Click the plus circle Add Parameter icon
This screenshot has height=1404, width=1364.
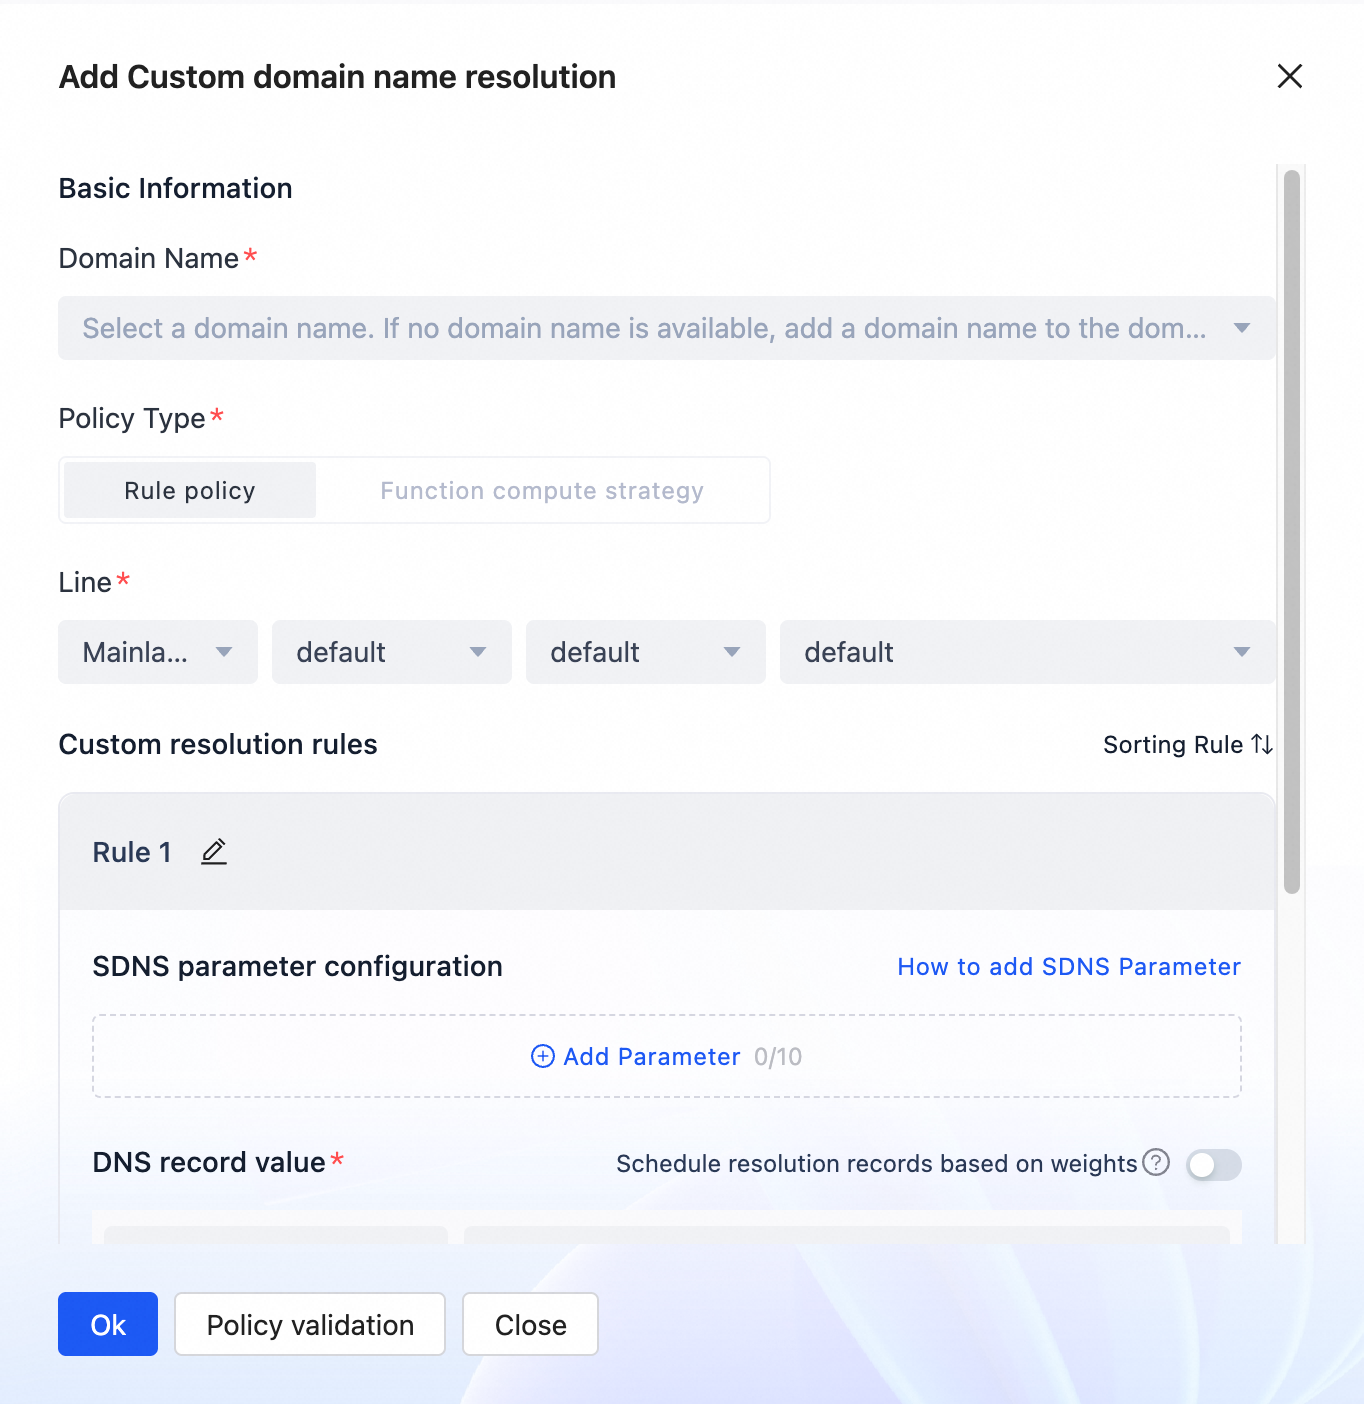click(x=542, y=1057)
